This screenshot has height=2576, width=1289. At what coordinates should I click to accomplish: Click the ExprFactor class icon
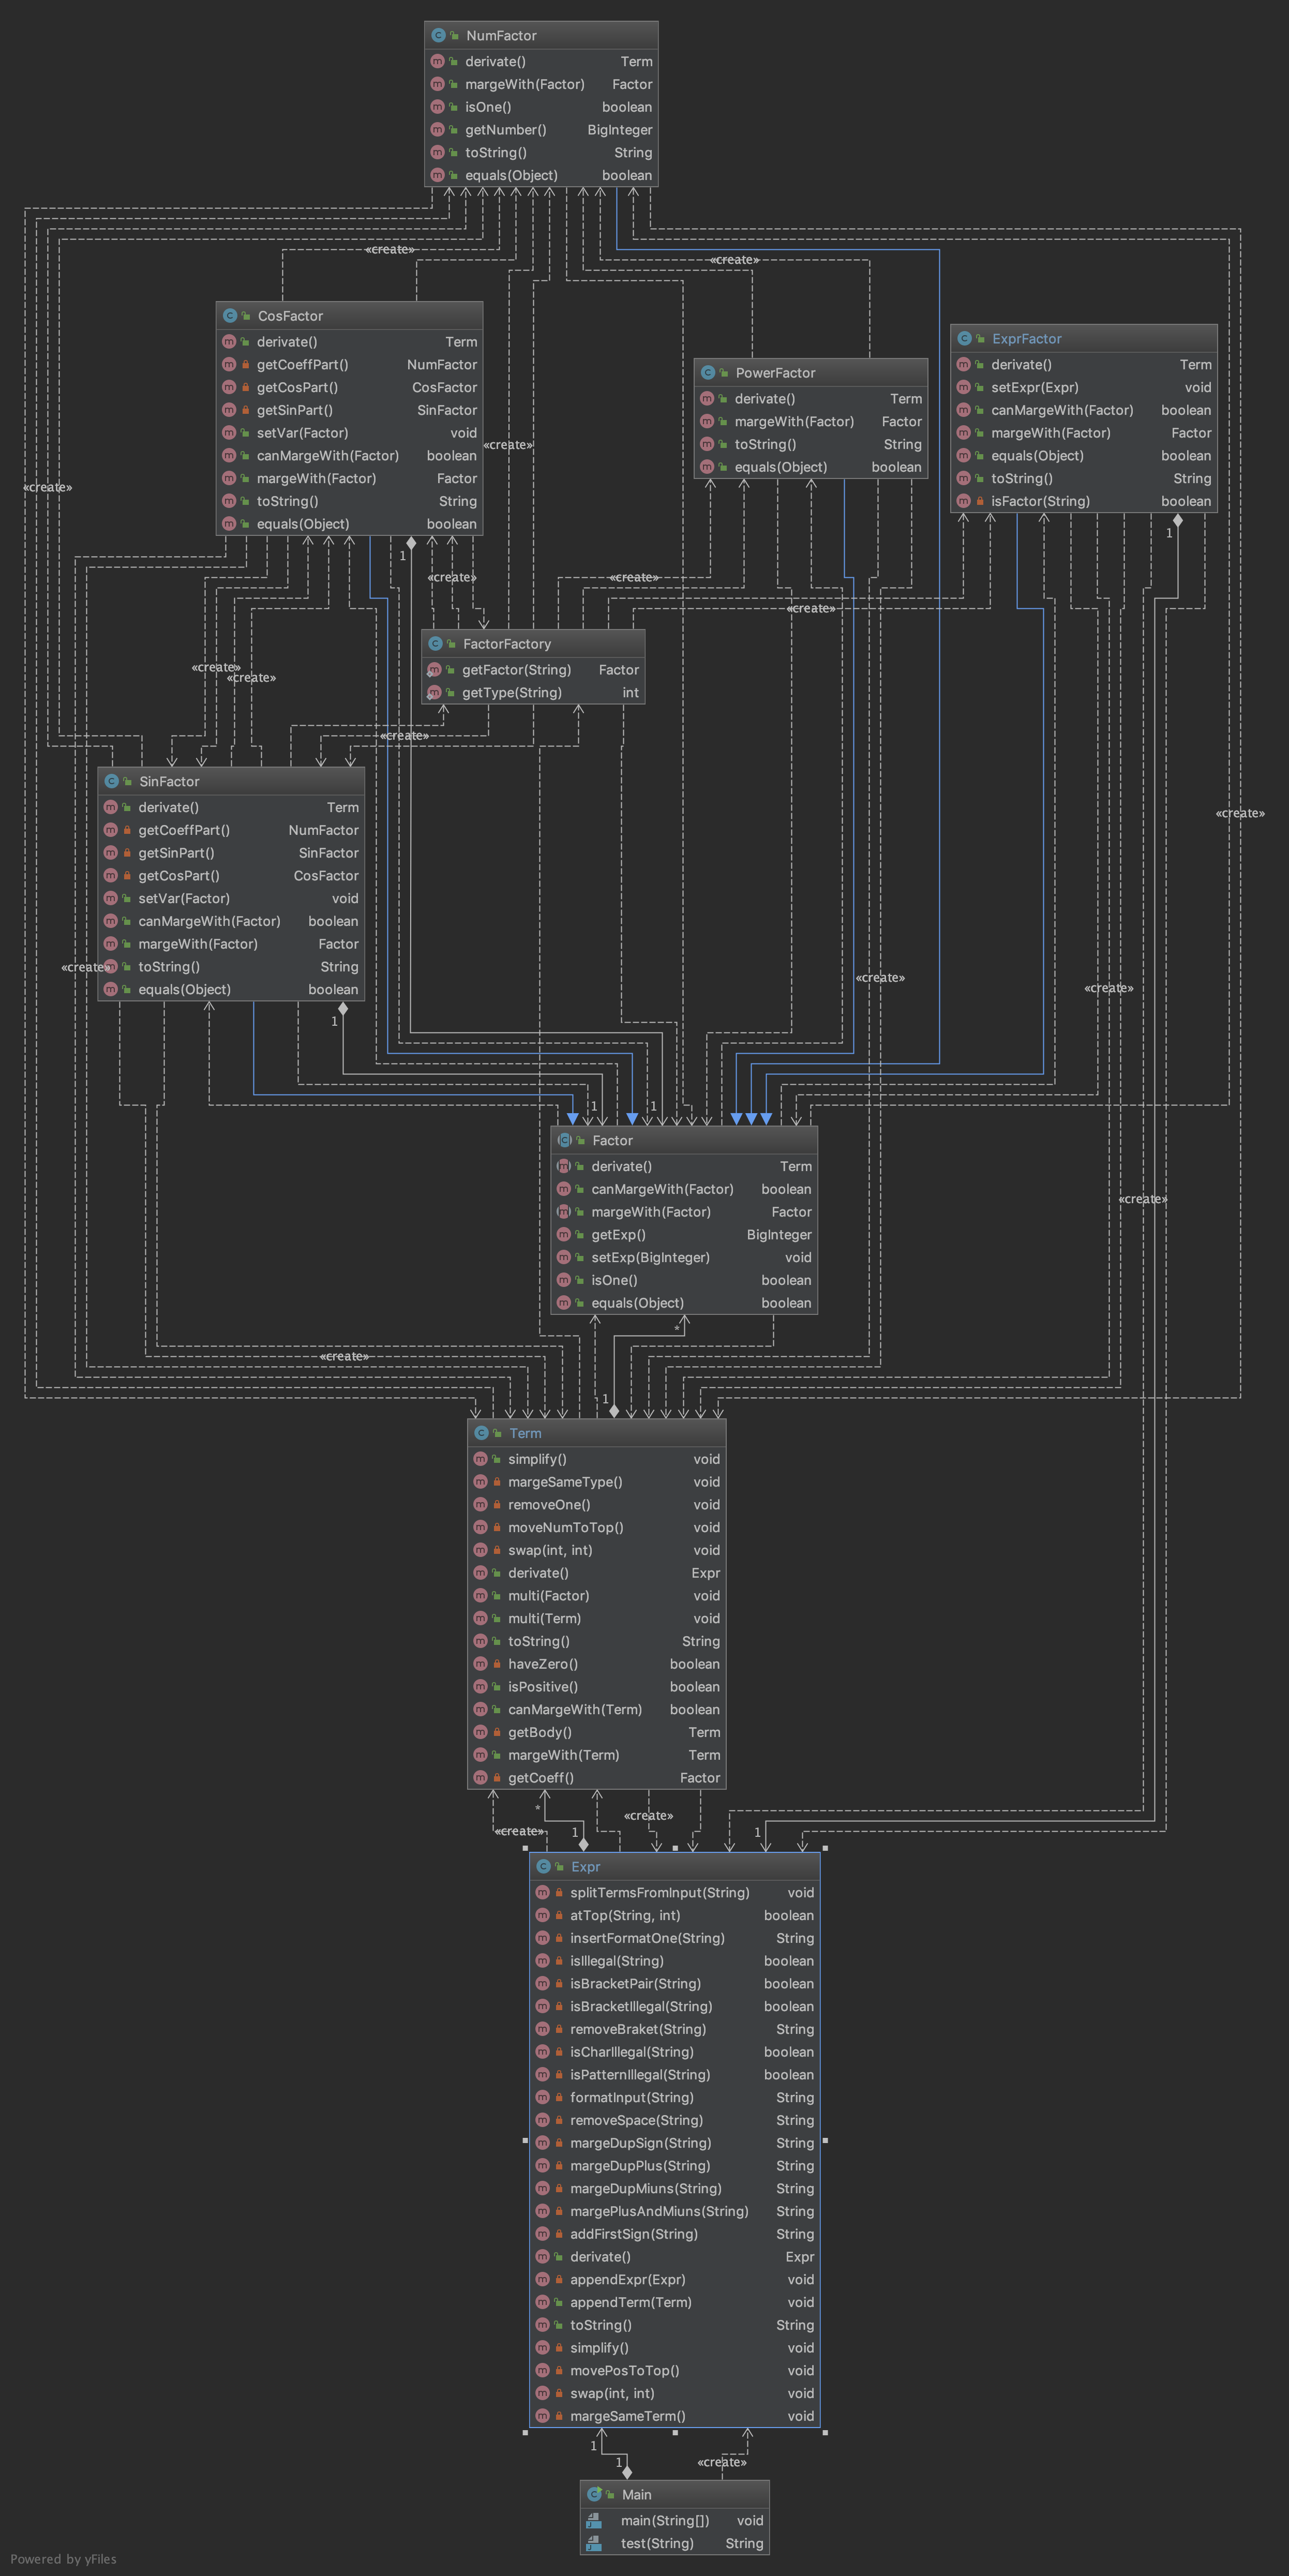click(x=964, y=339)
